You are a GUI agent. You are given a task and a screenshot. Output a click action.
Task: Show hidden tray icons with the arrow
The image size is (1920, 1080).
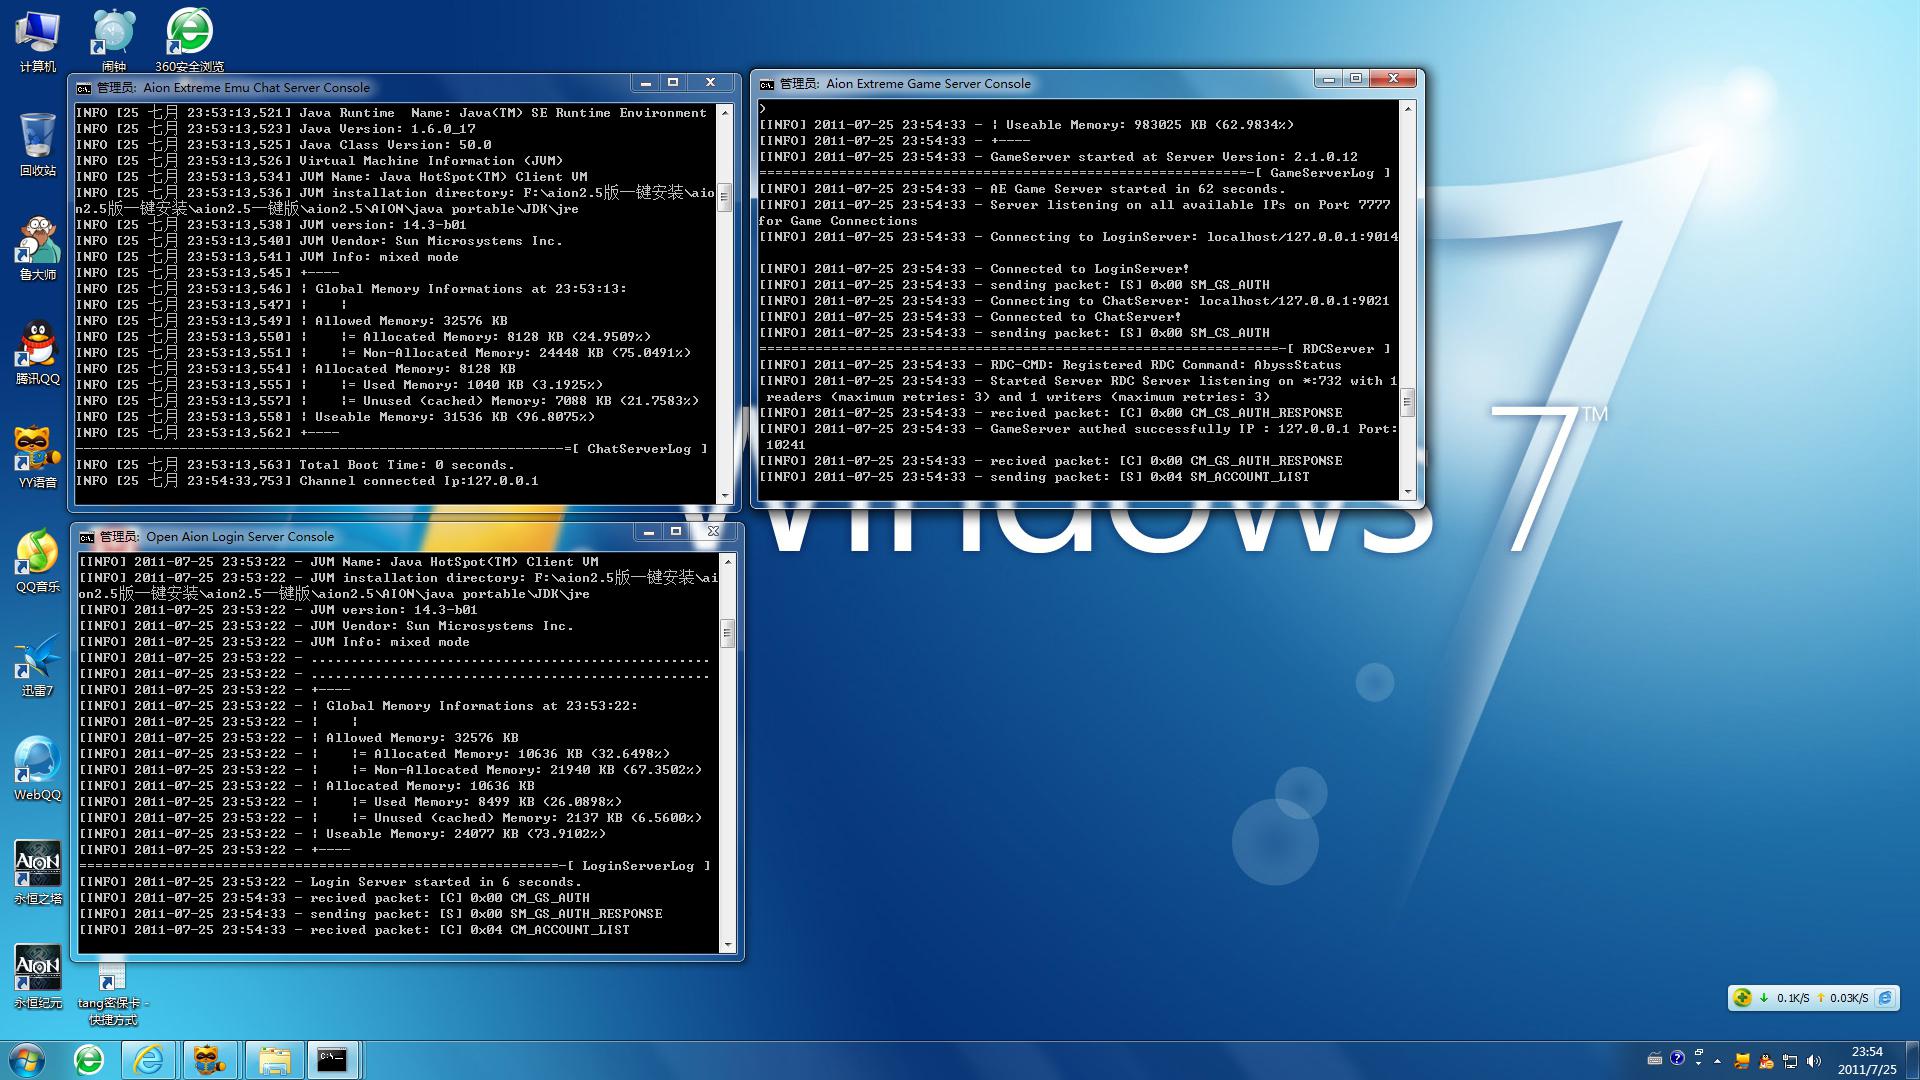click(1718, 1061)
